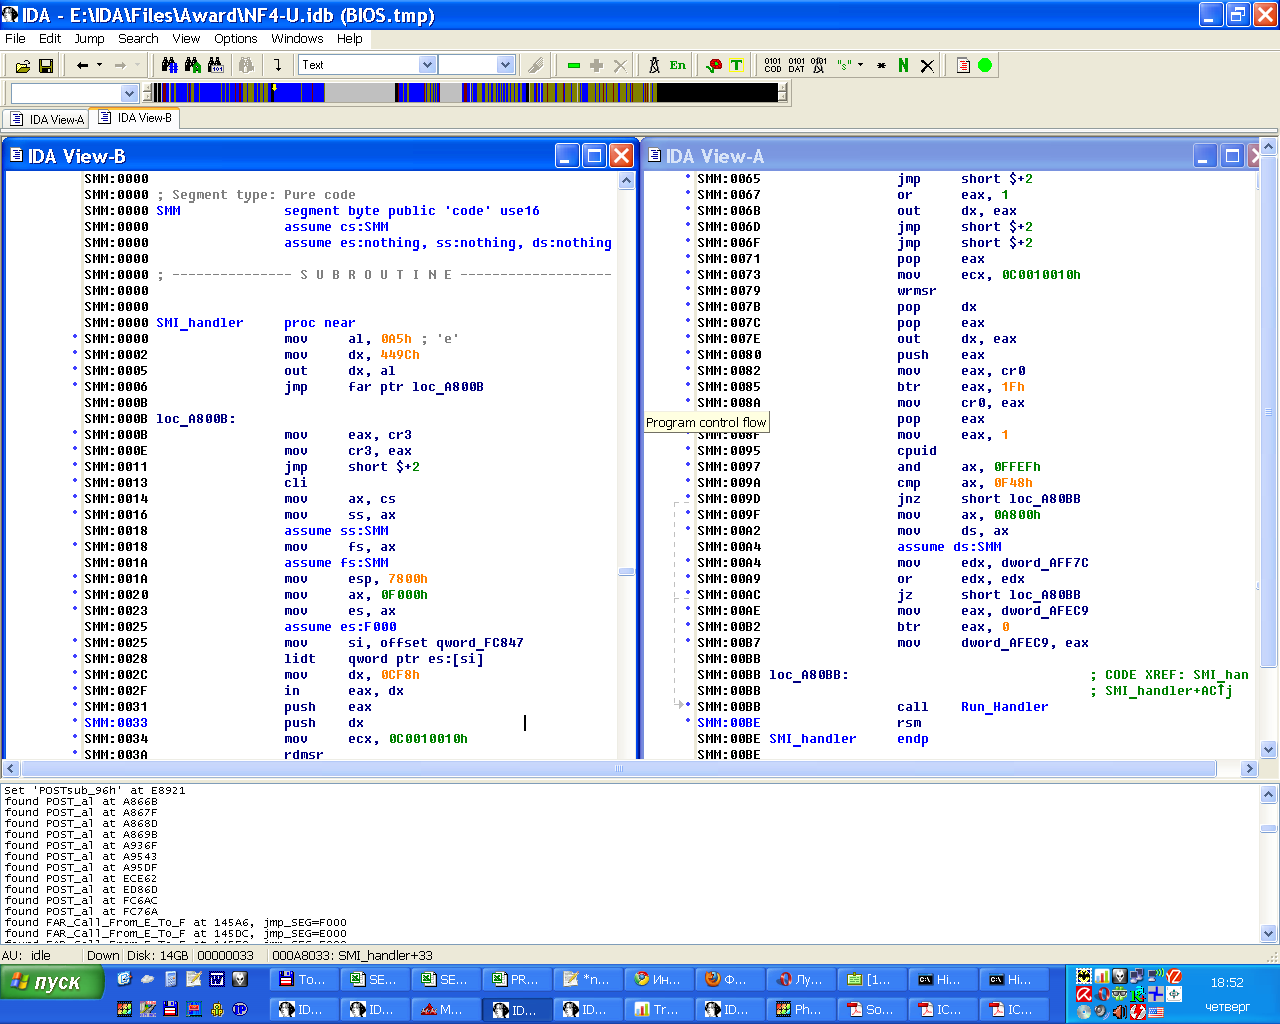This screenshot has height=1024, width=1280.
Task: Click the green "s" string icon
Action: pos(844,66)
